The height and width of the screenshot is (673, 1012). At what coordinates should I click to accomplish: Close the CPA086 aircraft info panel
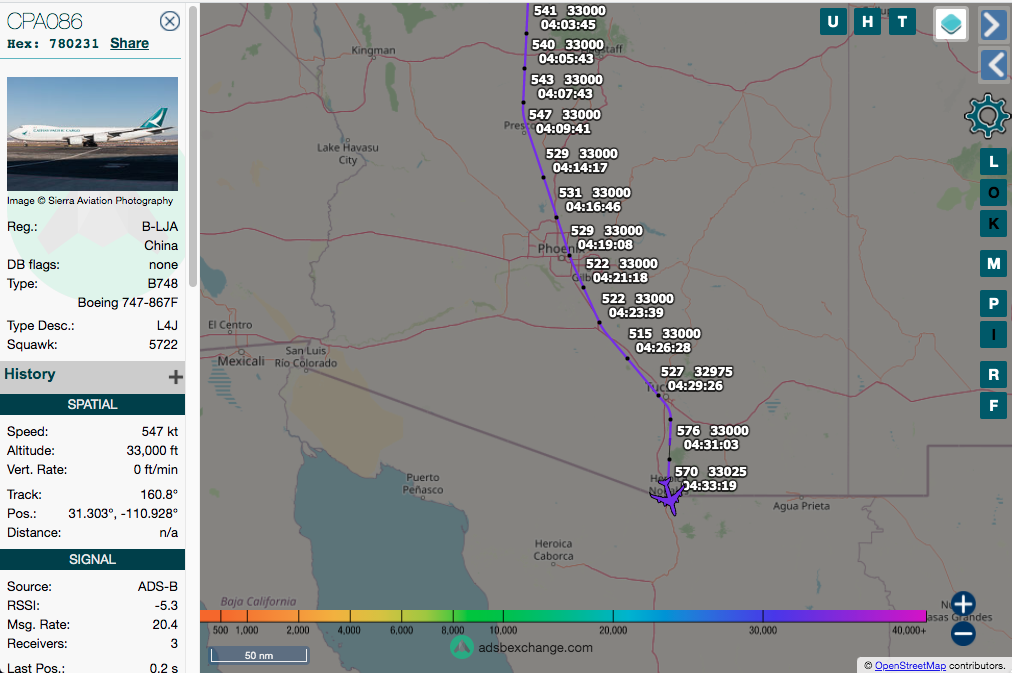(x=170, y=21)
